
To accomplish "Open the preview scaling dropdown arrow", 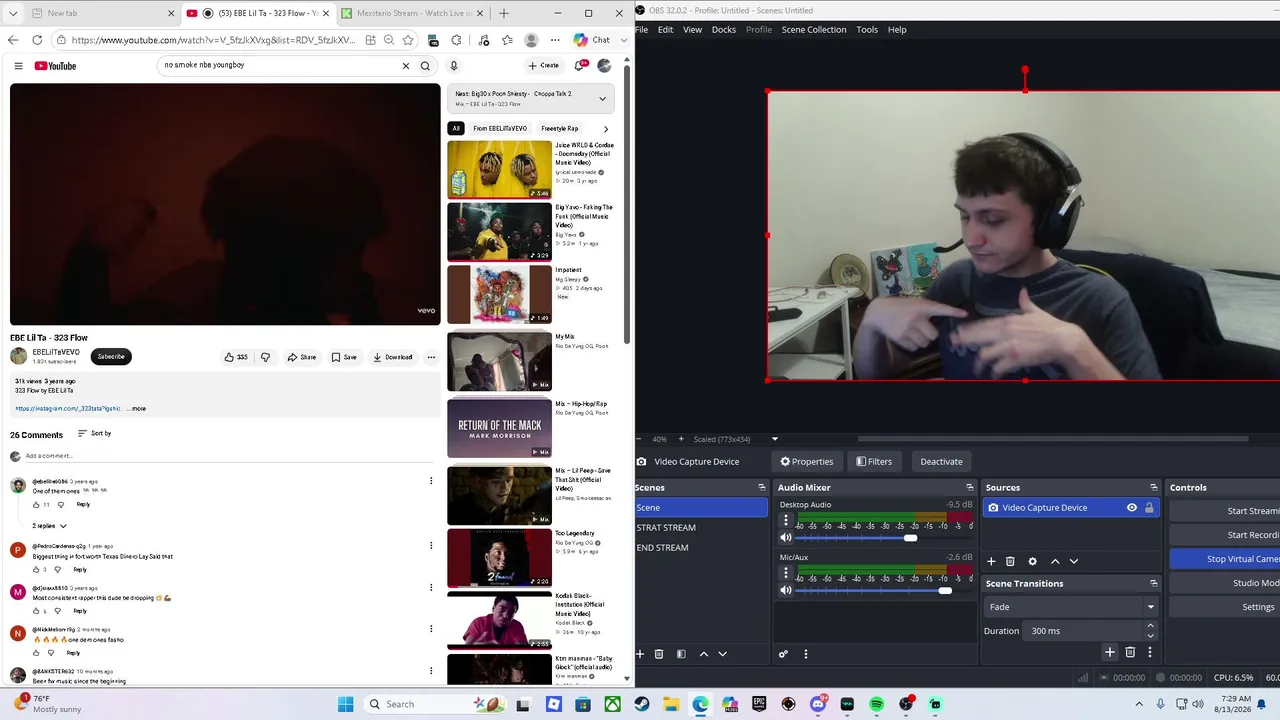I will [774, 439].
